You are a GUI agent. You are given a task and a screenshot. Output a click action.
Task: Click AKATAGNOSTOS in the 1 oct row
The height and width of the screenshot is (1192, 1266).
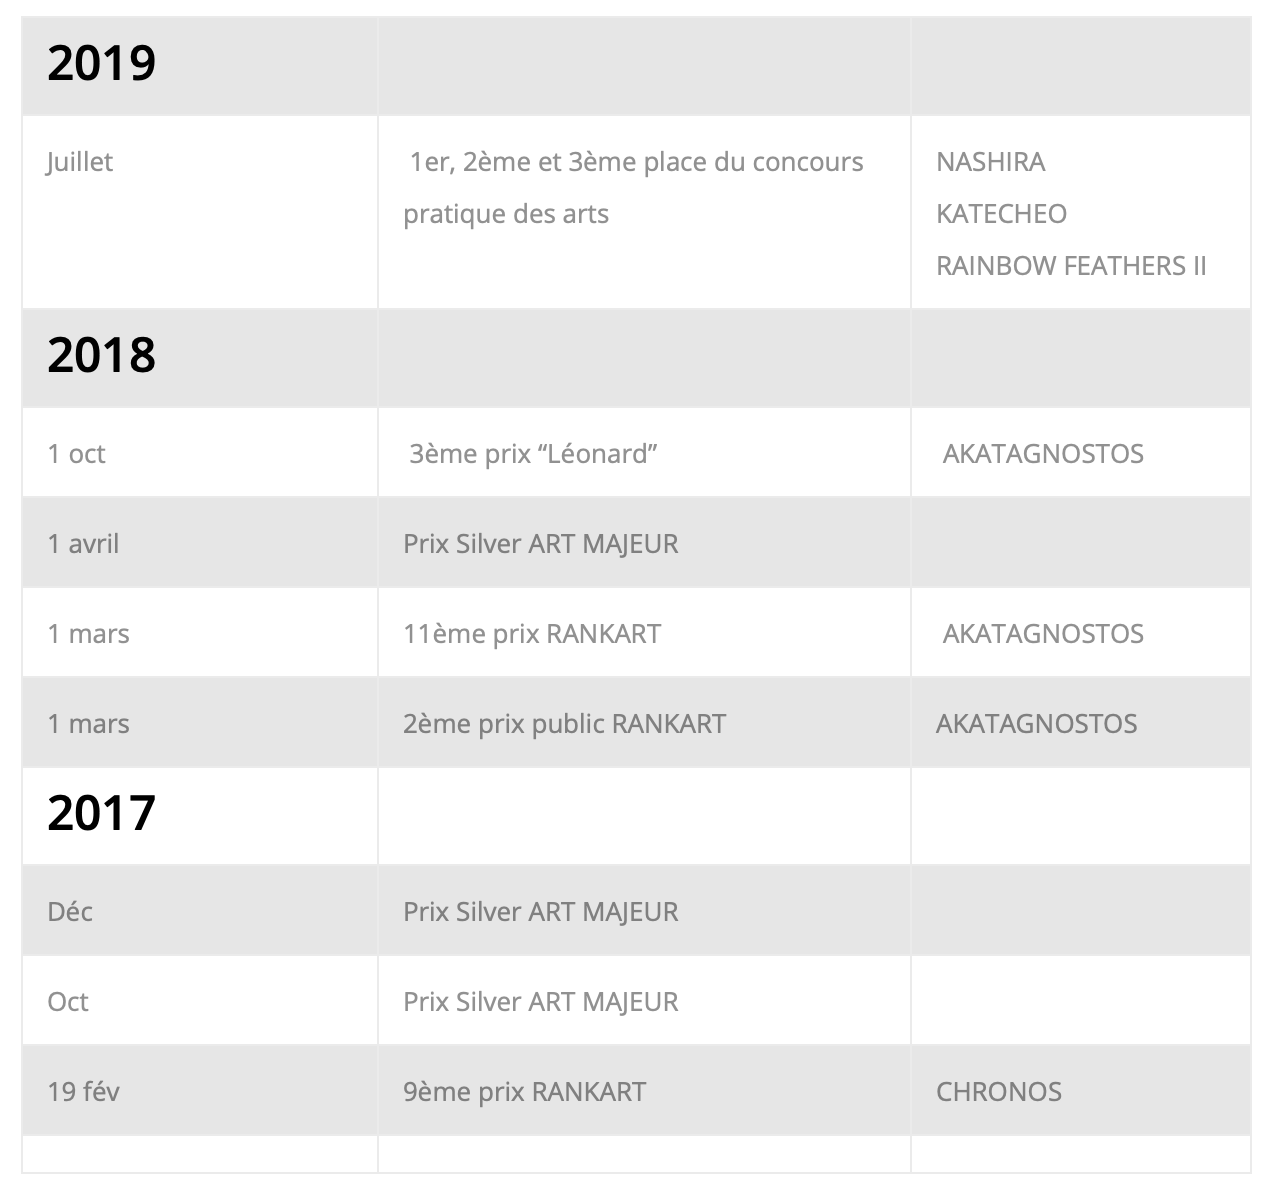(1043, 454)
